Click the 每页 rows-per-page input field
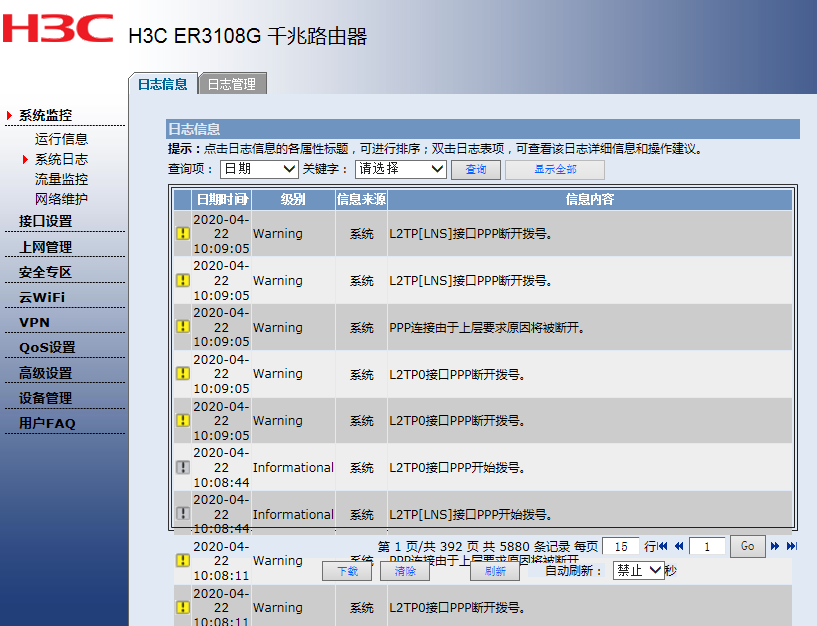The image size is (817, 626). (621, 546)
